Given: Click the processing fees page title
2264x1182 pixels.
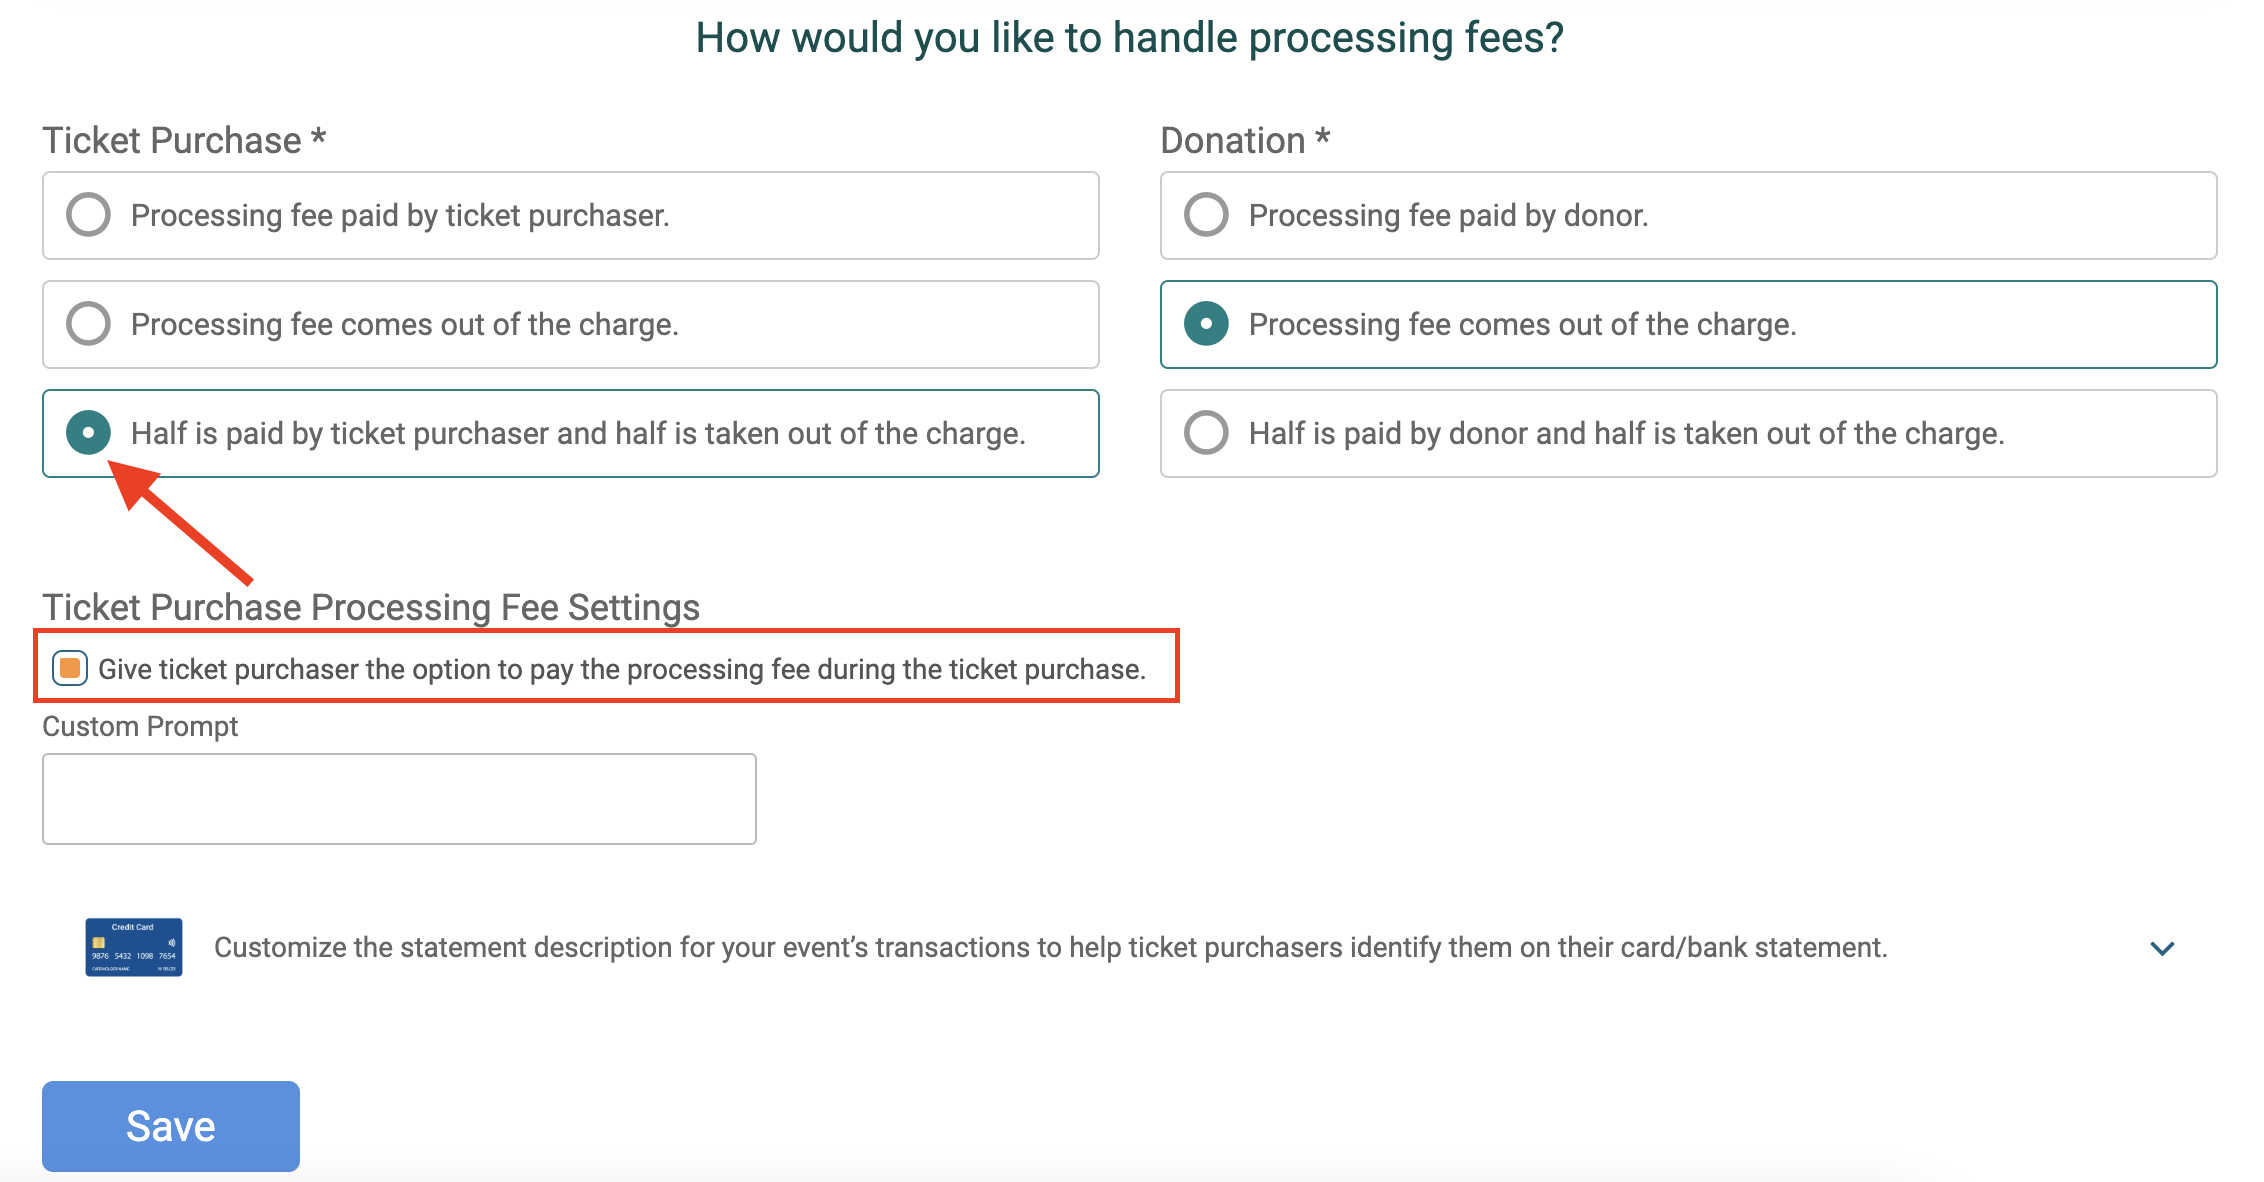Looking at the screenshot, I should pos(1130,37).
